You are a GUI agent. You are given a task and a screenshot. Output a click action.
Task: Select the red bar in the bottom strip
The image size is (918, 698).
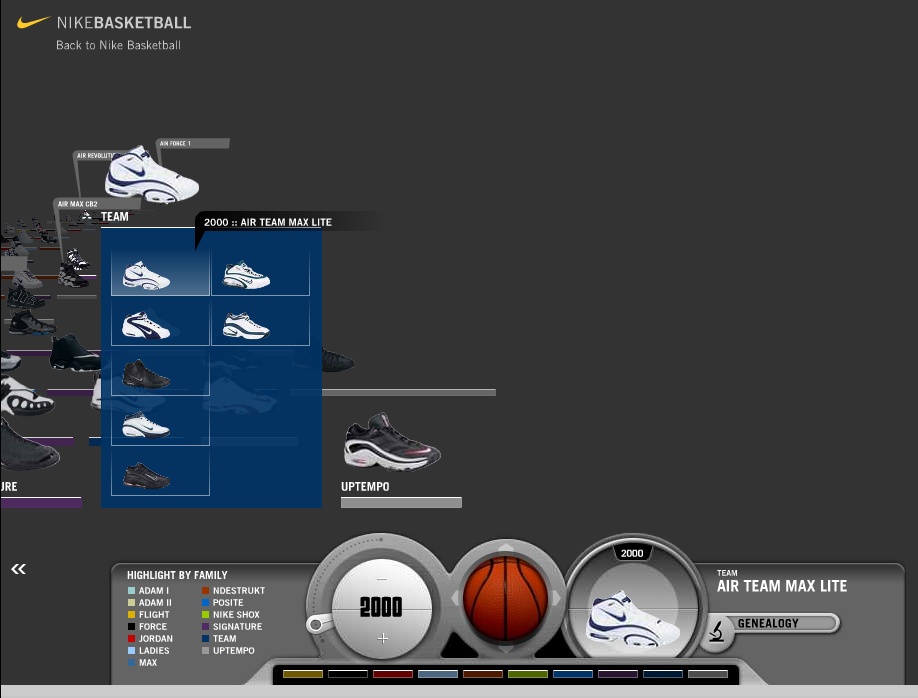pos(393,674)
